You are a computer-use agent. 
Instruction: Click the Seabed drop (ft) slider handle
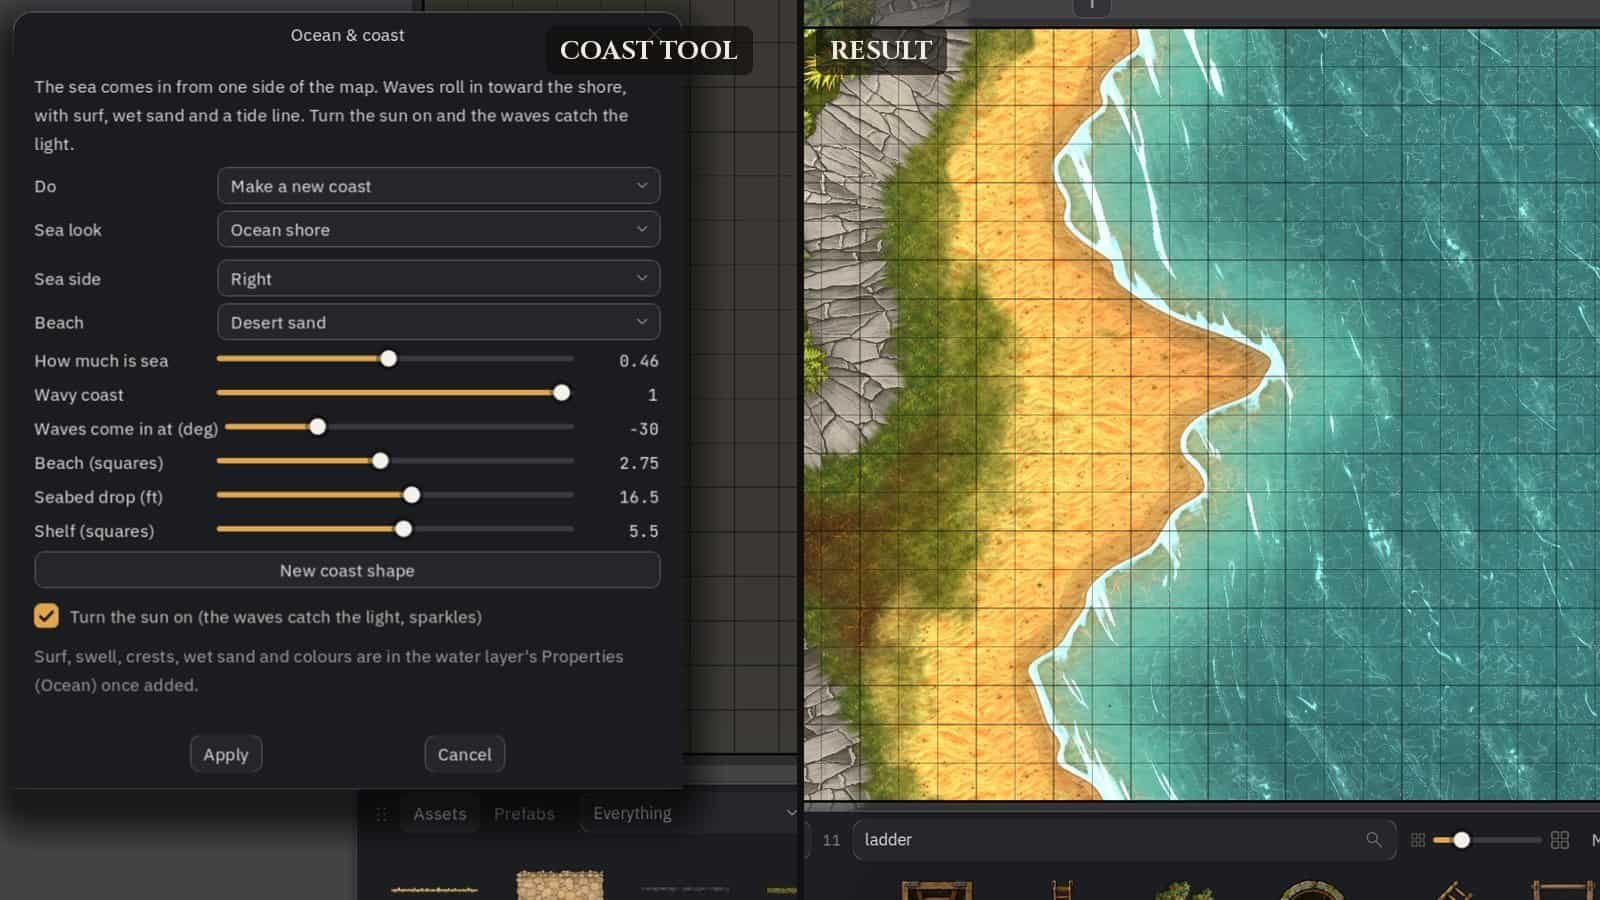point(411,495)
